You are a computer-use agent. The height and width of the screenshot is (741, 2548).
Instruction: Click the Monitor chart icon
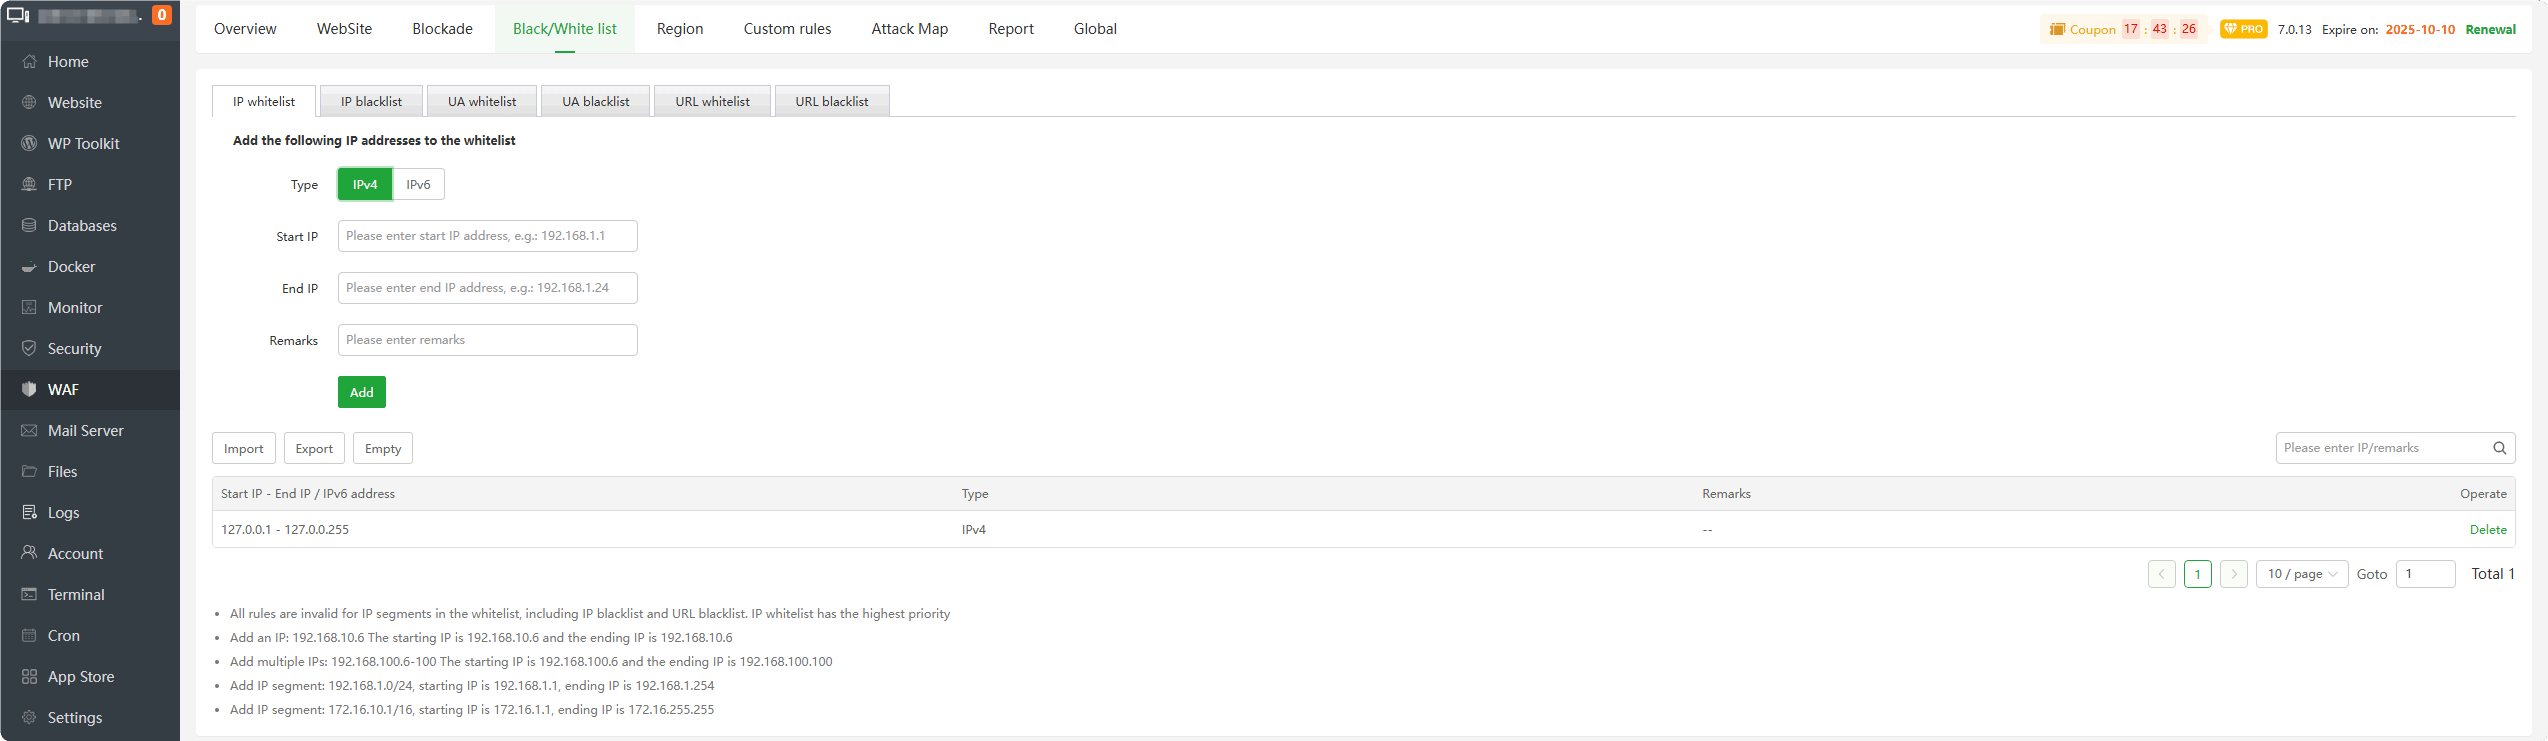29,307
